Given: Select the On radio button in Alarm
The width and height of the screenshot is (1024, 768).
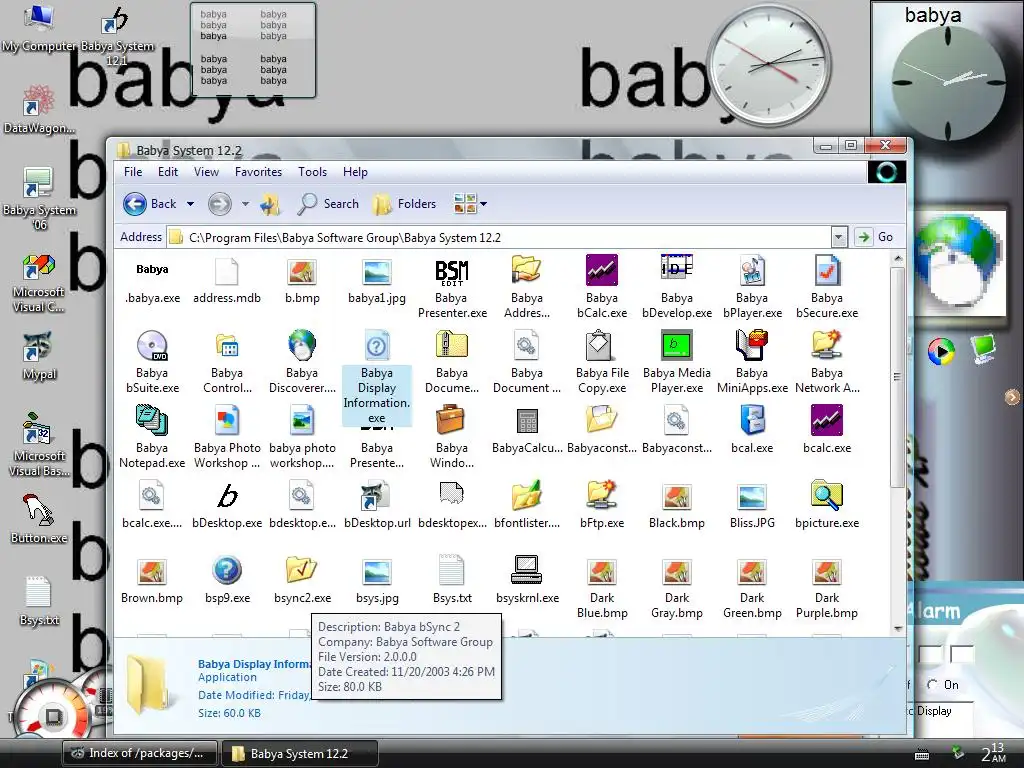Looking at the screenshot, I should [x=932, y=684].
